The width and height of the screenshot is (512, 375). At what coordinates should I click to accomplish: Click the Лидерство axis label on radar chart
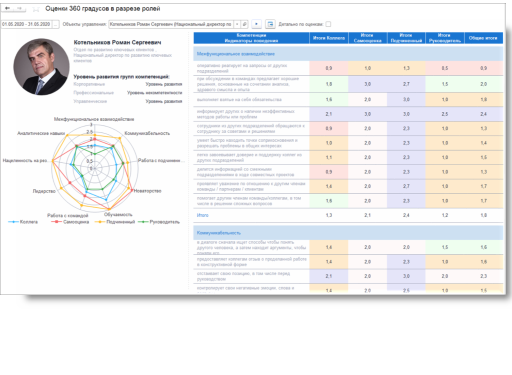point(44,191)
